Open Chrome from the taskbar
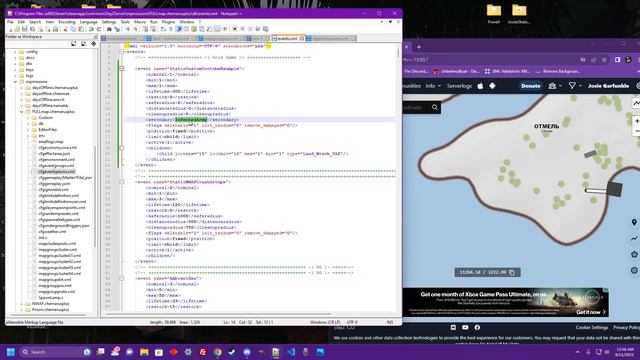This screenshot has width=640, height=360. (x=218, y=352)
